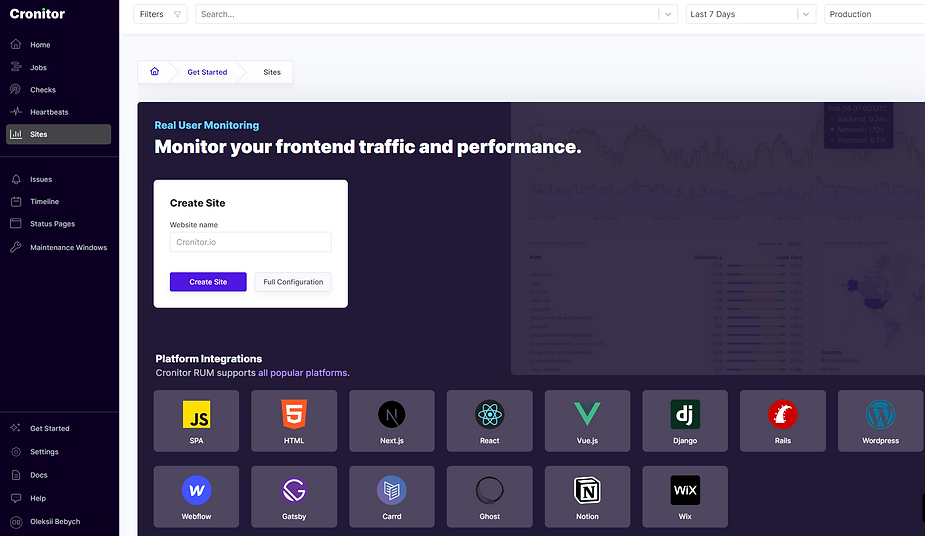Screen dimensions: 925x536
Task: Select the React integration tile
Action: point(490,421)
